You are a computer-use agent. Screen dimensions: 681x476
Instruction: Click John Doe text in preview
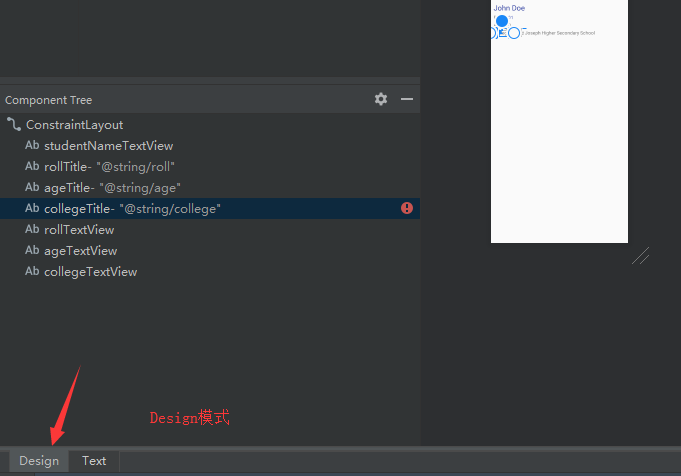click(x=509, y=8)
